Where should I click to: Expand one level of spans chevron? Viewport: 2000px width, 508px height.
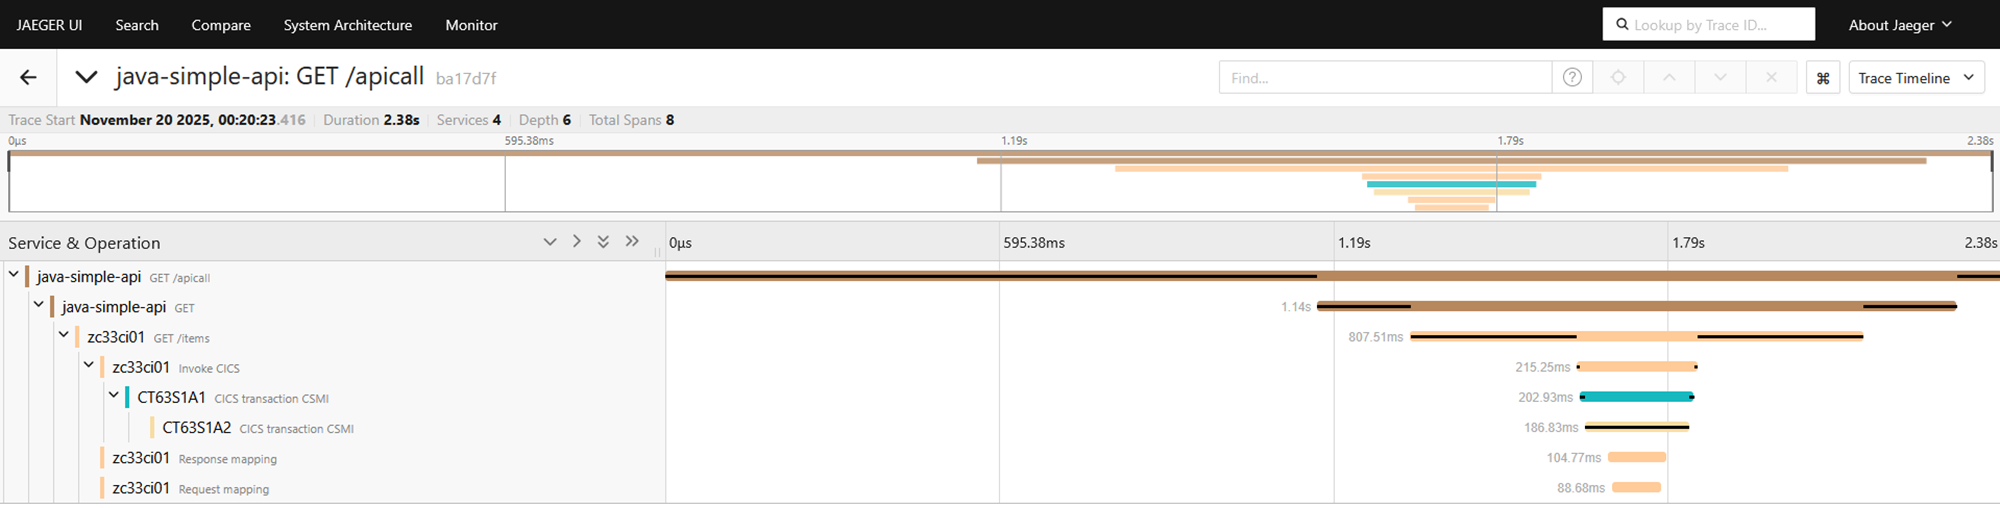[x=549, y=242]
